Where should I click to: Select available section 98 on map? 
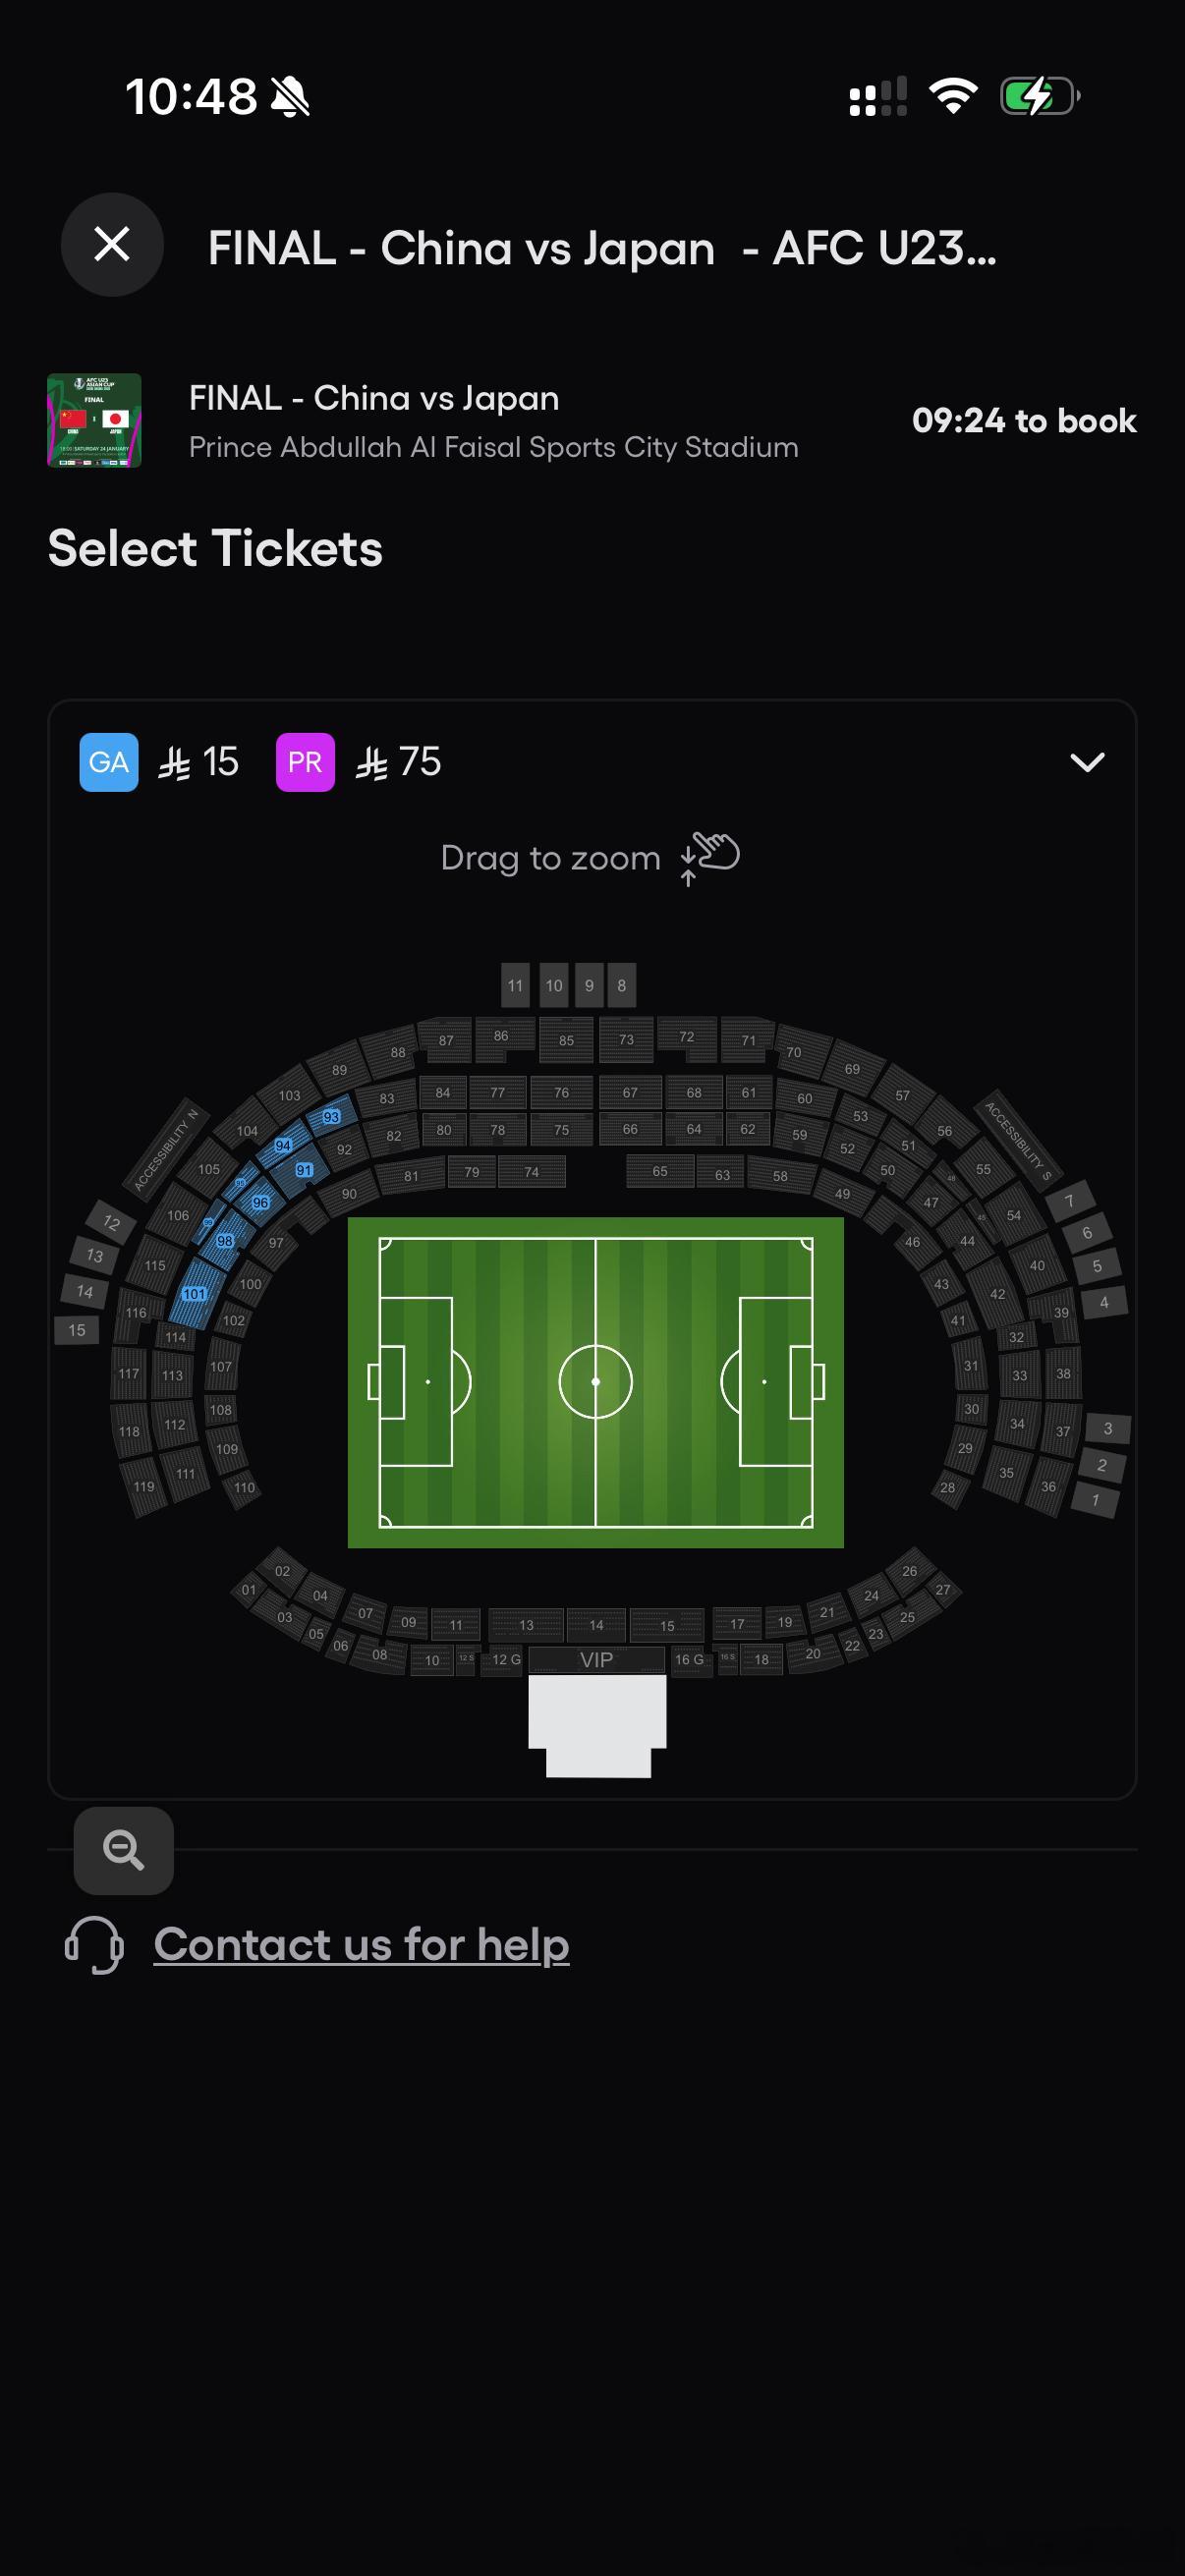225,1241
